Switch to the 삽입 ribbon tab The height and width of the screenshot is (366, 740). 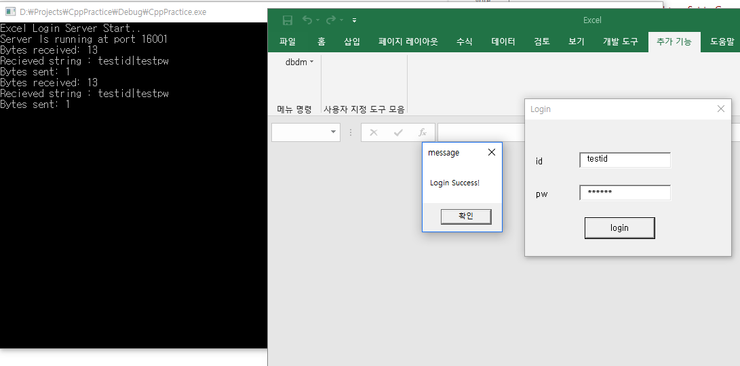tap(352, 42)
